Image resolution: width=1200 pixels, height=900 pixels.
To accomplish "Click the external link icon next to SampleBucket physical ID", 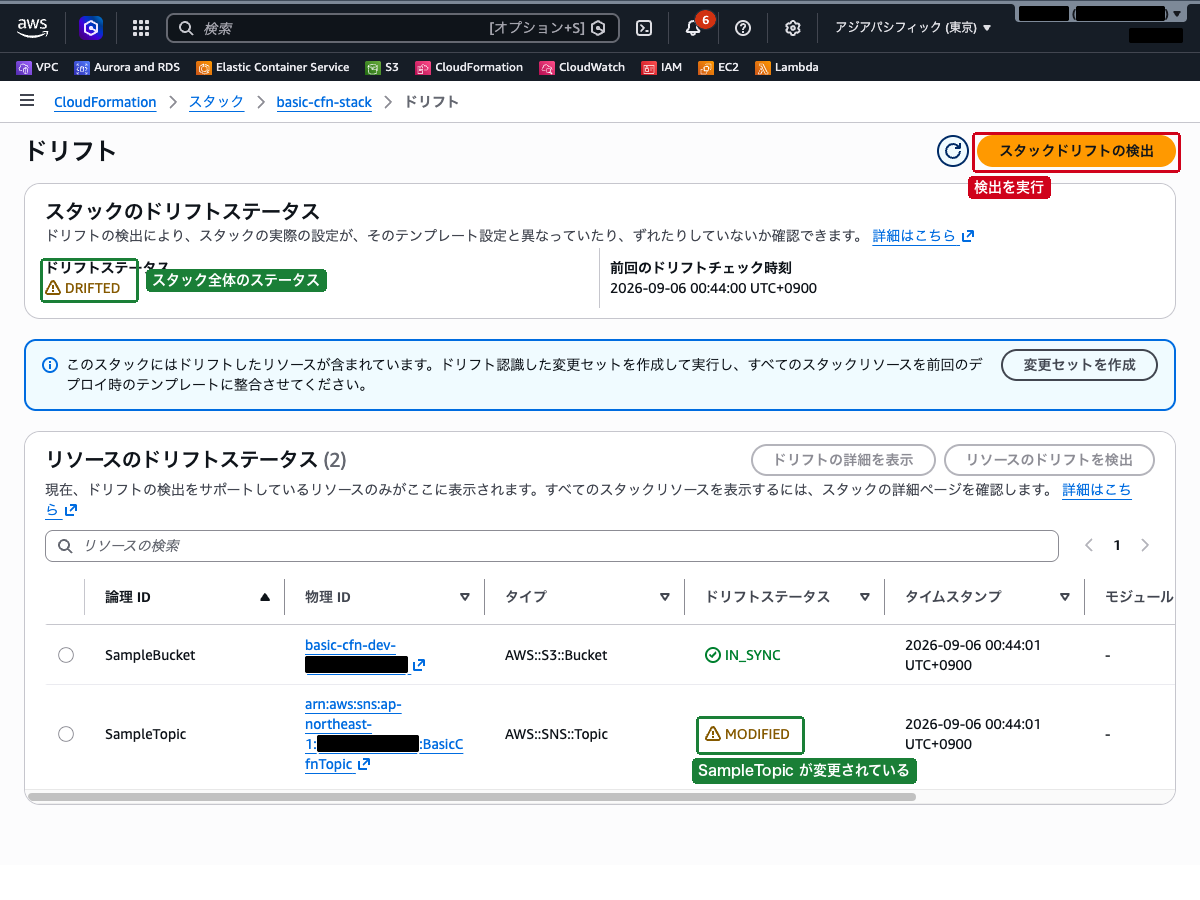I will (x=419, y=665).
